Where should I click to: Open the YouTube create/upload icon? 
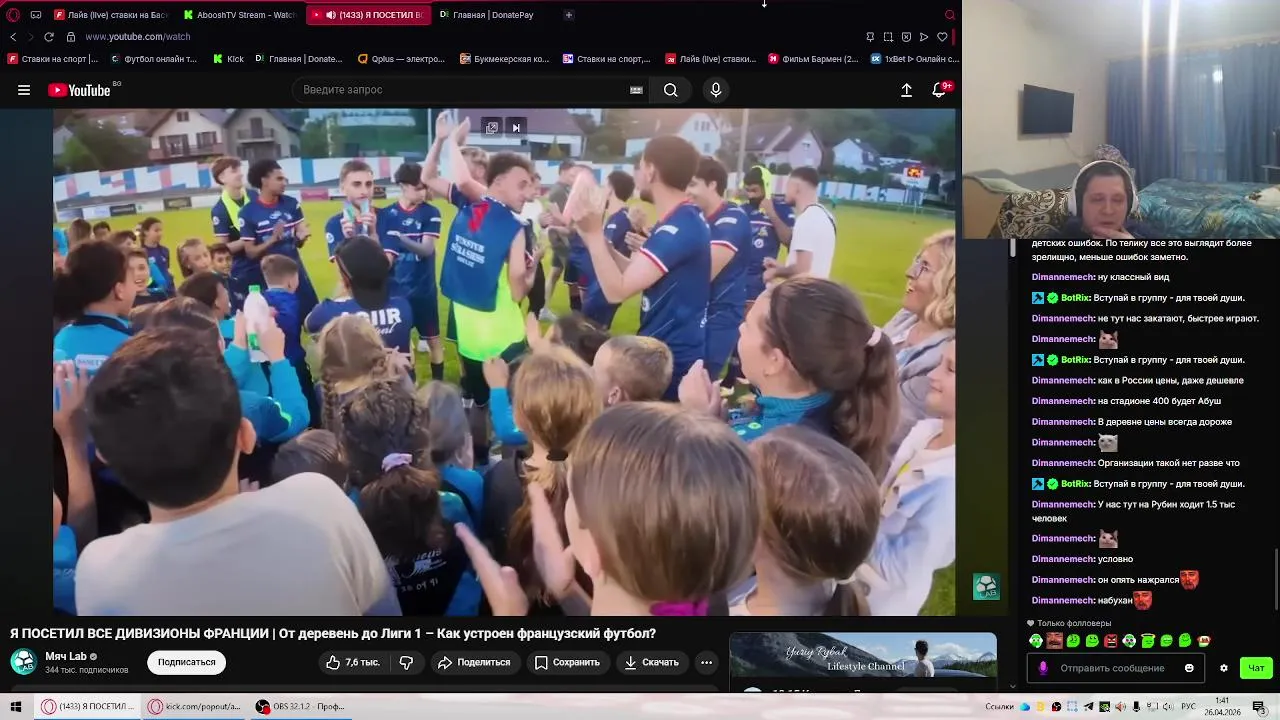coord(906,90)
